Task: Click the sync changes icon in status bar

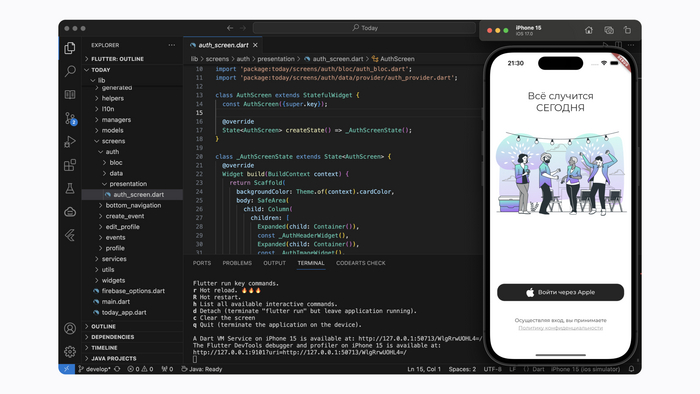Action: point(117,369)
